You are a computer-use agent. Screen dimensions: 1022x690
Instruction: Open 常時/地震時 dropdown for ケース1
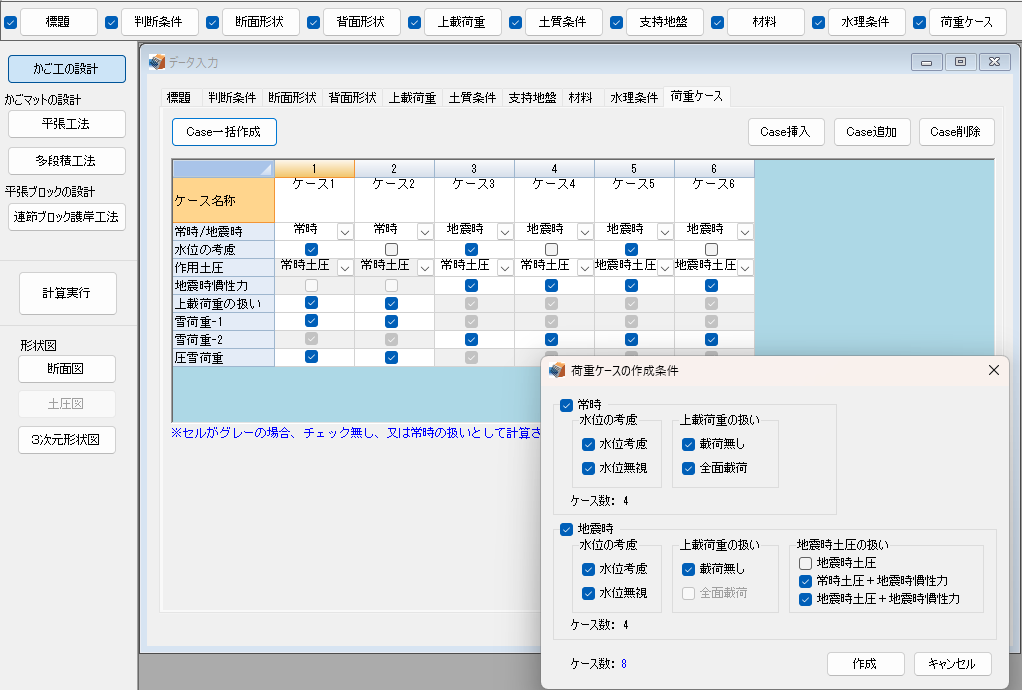[x=345, y=232]
